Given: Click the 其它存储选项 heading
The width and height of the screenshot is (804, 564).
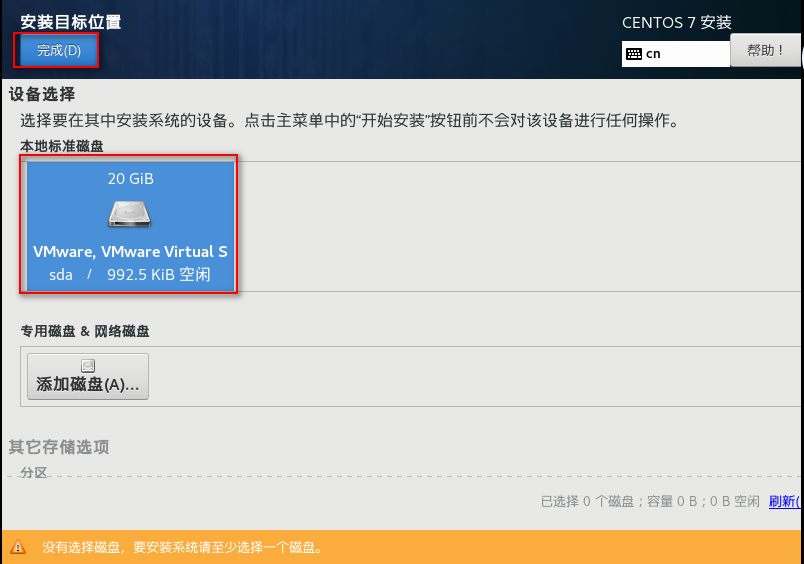Looking at the screenshot, I should (x=58, y=447).
